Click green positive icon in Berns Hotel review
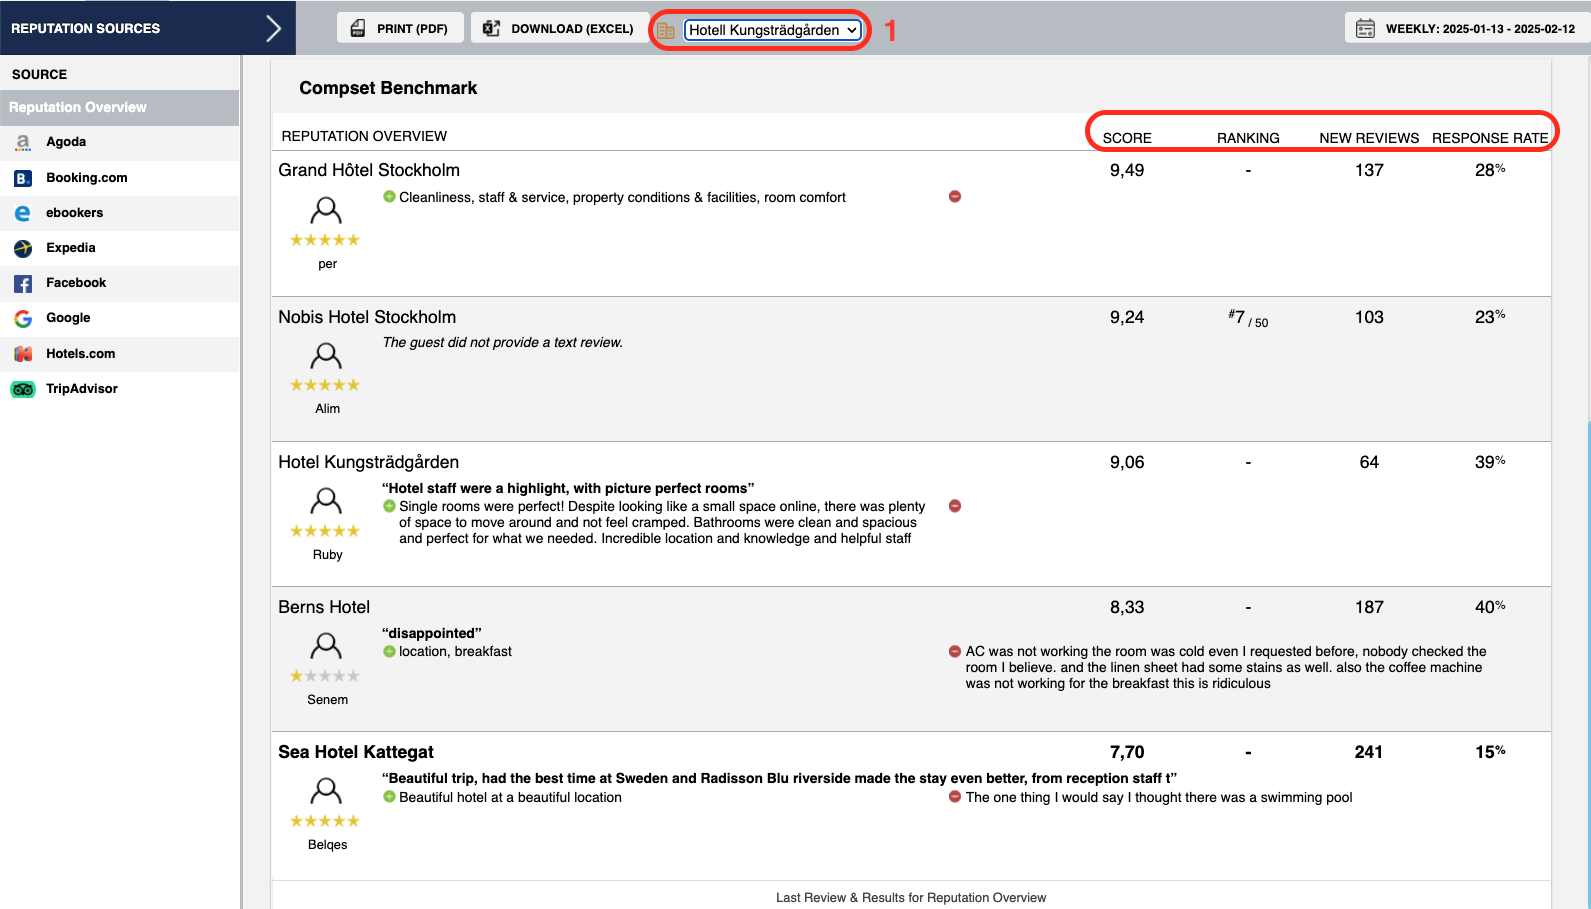The width and height of the screenshot is (1591, 909). [x=389, y=652]
